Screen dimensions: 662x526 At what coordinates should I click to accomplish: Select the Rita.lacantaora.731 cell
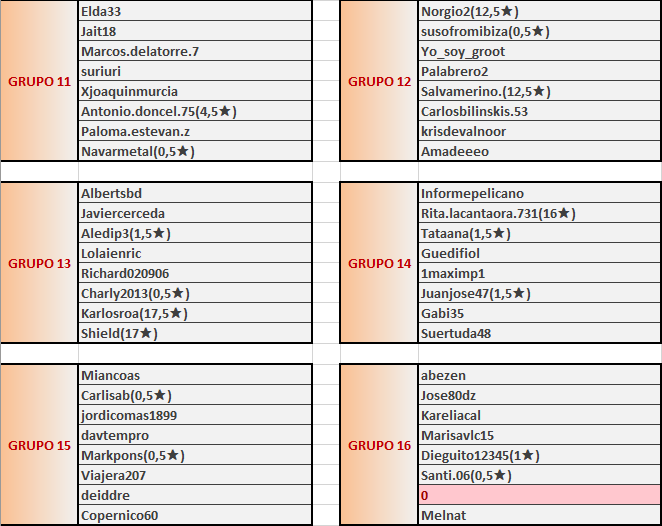(538, 213)
